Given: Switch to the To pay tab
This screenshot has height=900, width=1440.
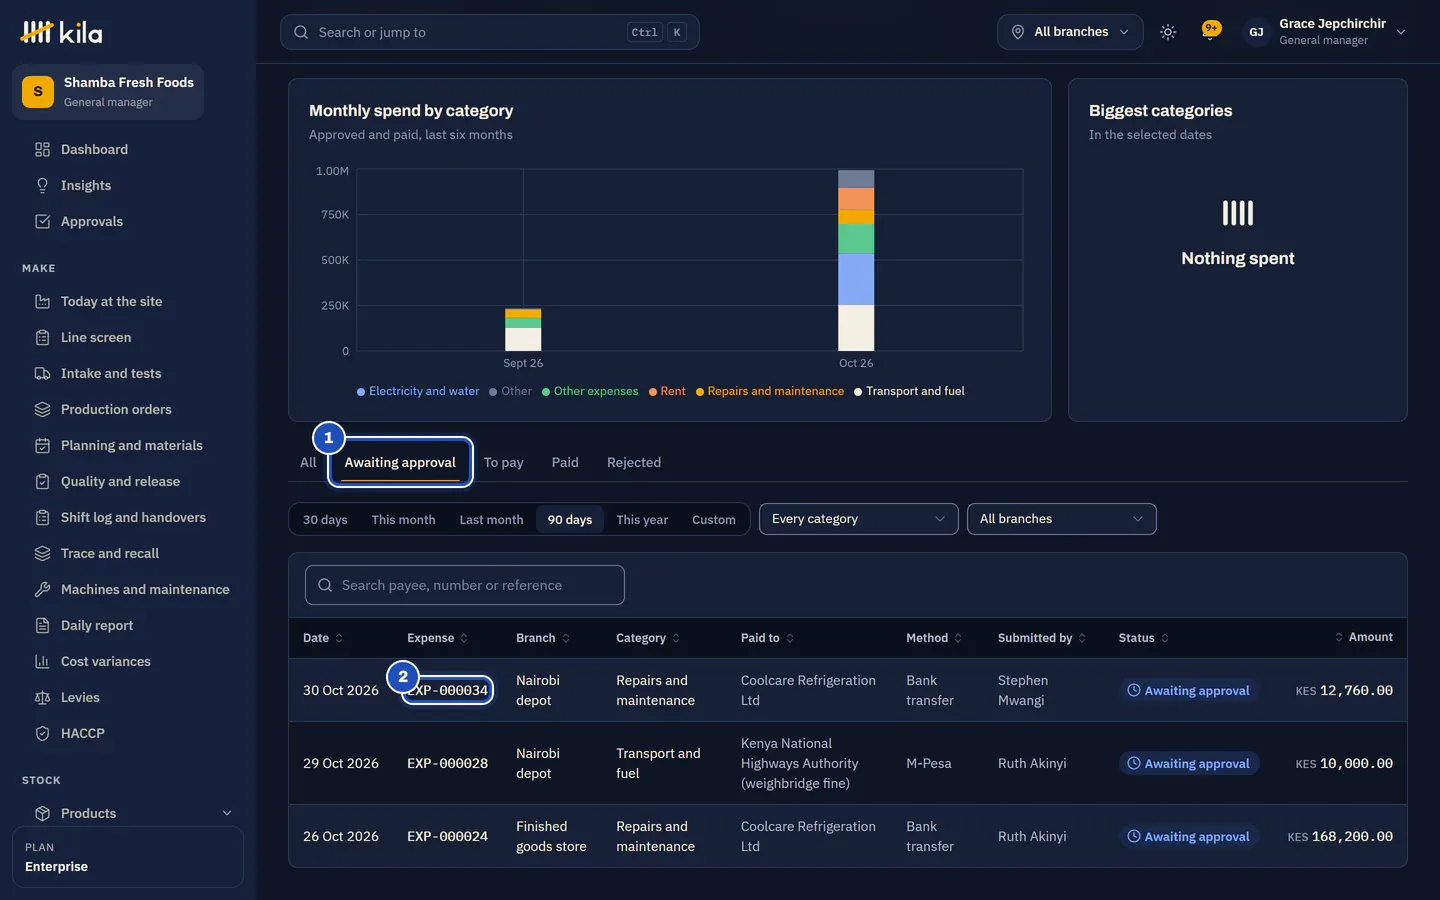Looking at the screenshot, I should [503, 462].
